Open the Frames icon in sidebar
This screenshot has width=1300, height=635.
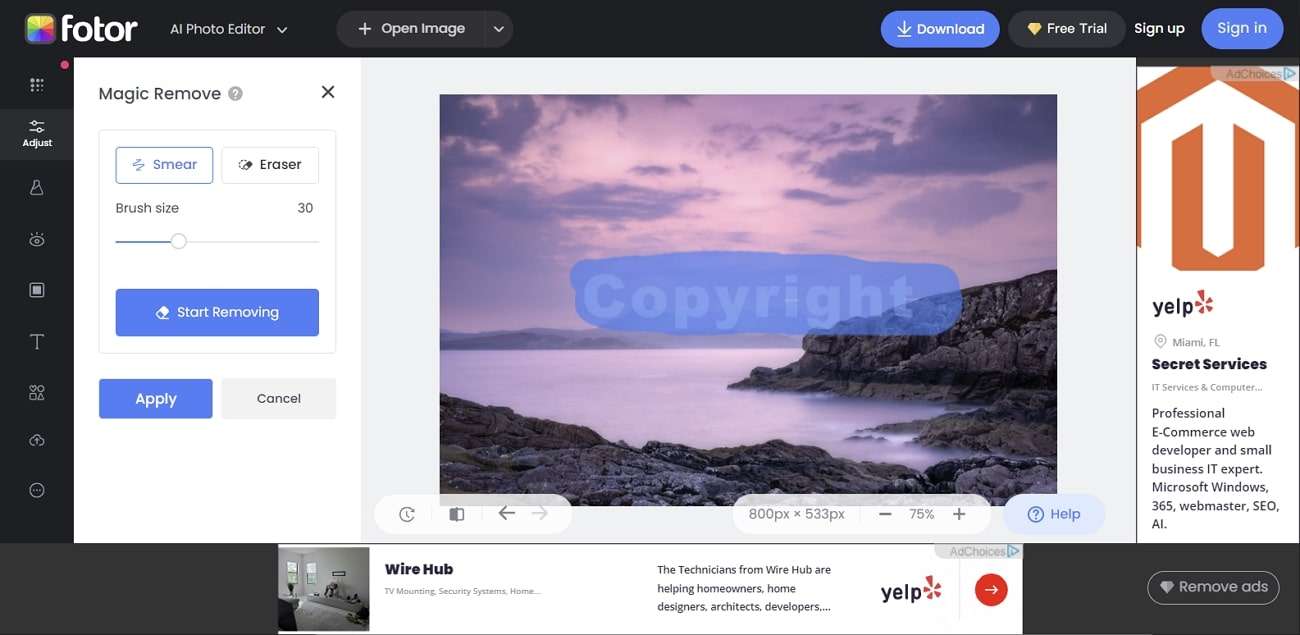[x=37, y=290]
